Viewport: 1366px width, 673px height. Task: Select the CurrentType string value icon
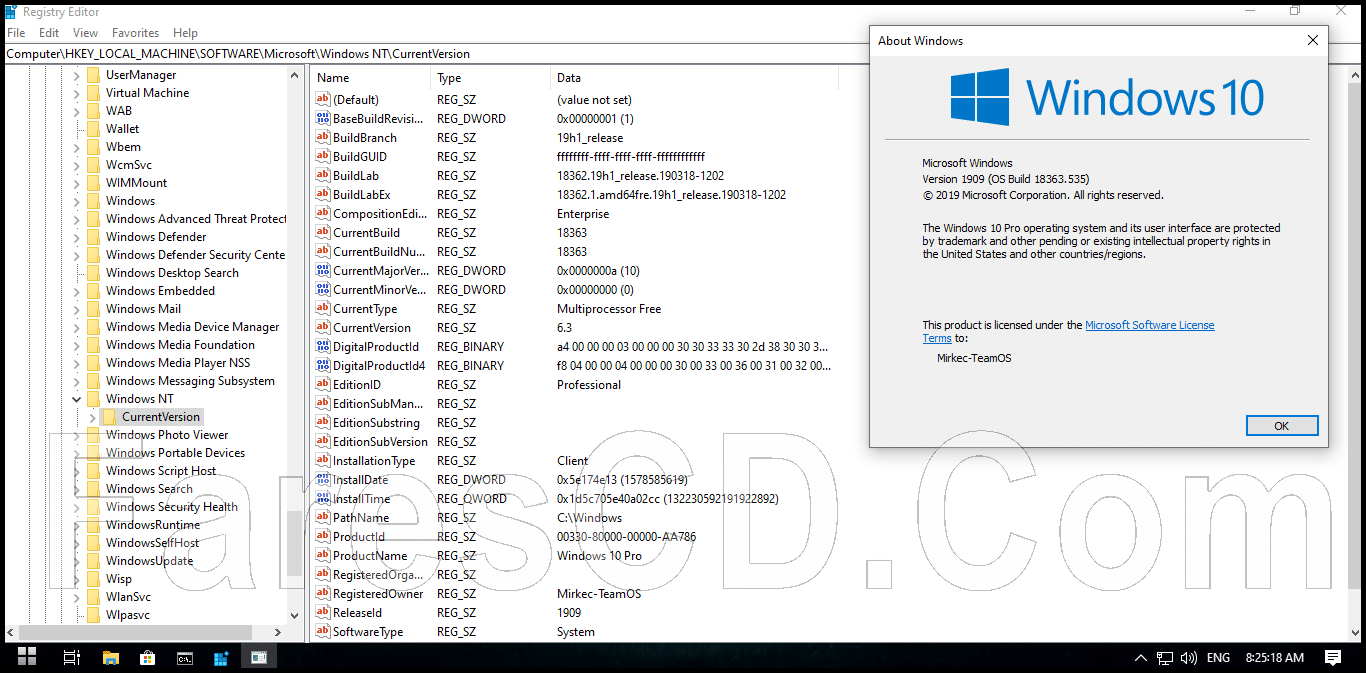[322, 308]
